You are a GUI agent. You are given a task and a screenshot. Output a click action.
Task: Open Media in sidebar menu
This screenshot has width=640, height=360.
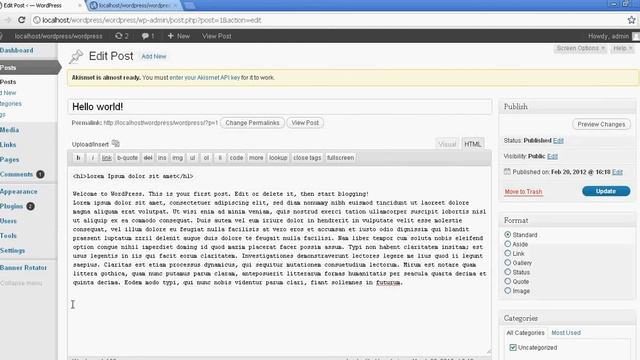10,130
